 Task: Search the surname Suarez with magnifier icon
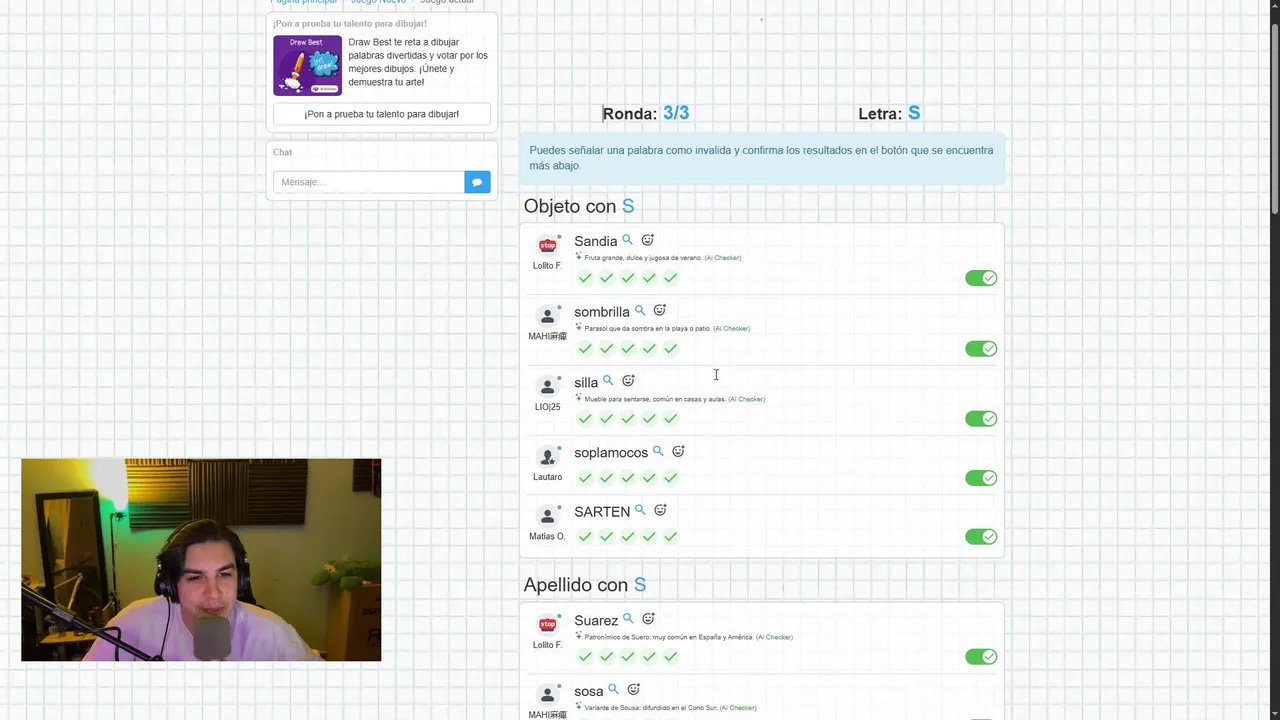(x=628, y=619)
